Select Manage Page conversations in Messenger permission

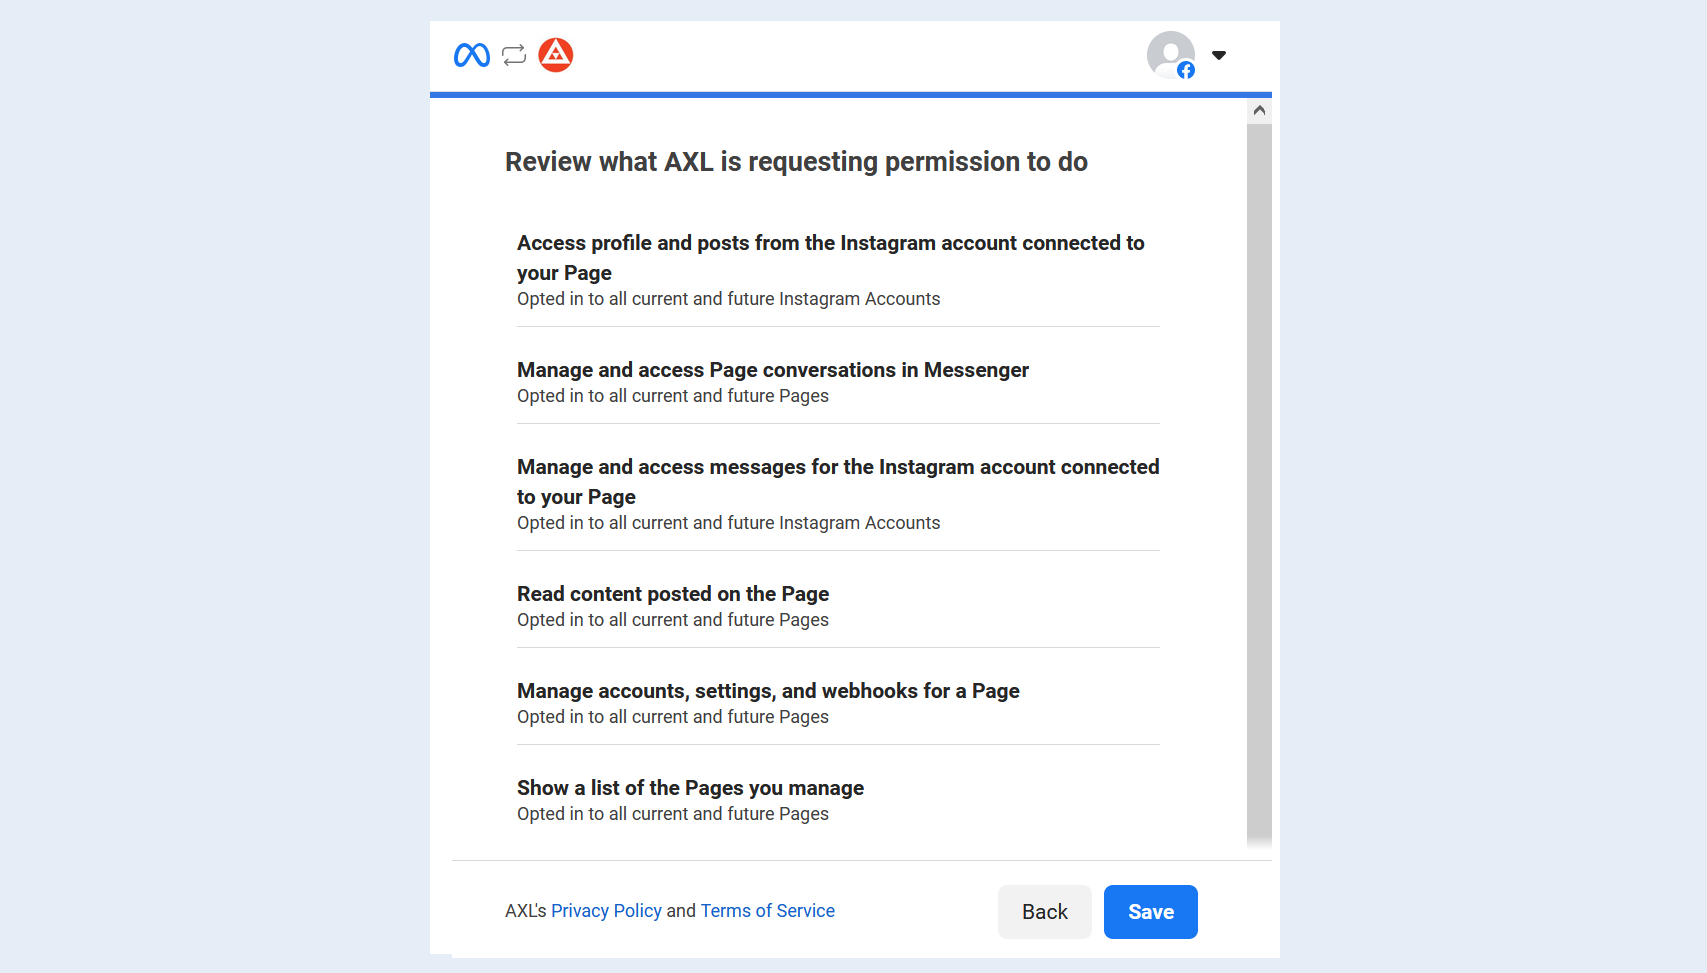(x=838, y=383)
